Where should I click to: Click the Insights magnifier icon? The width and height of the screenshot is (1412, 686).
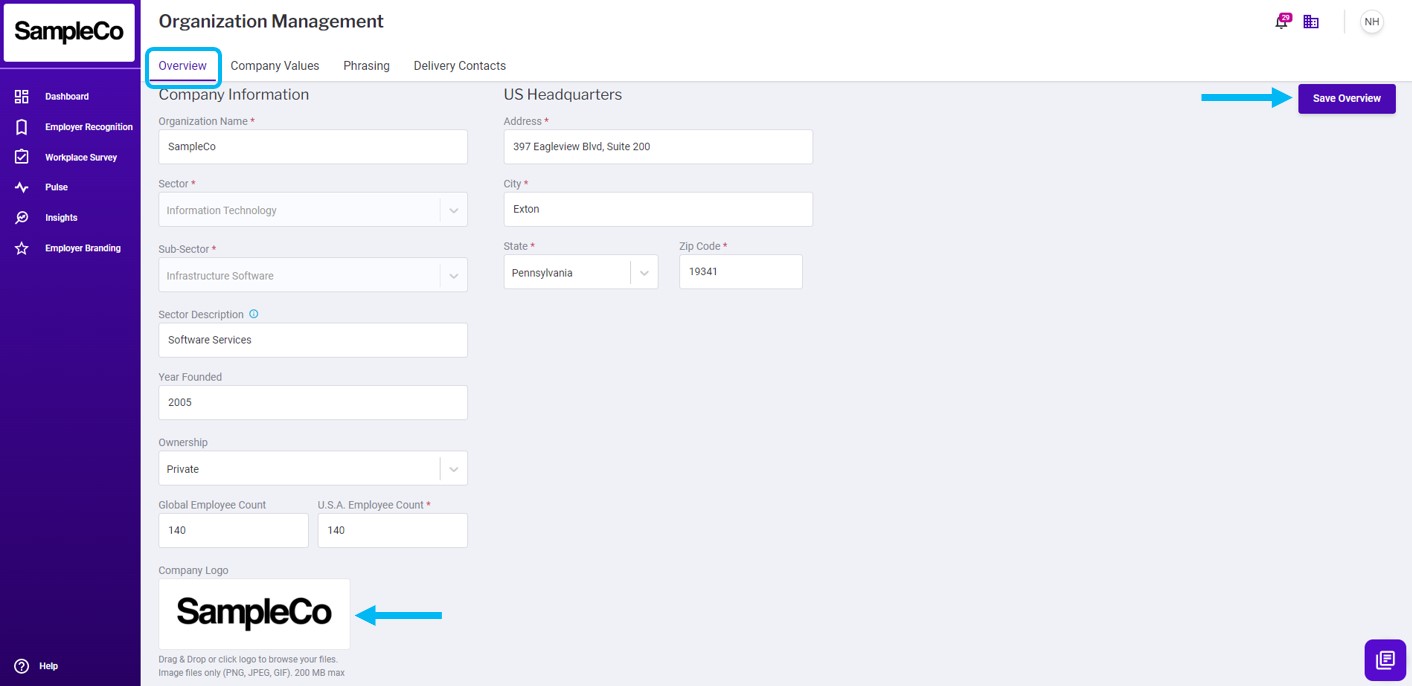pyautogui.click(x=21, y=217)
